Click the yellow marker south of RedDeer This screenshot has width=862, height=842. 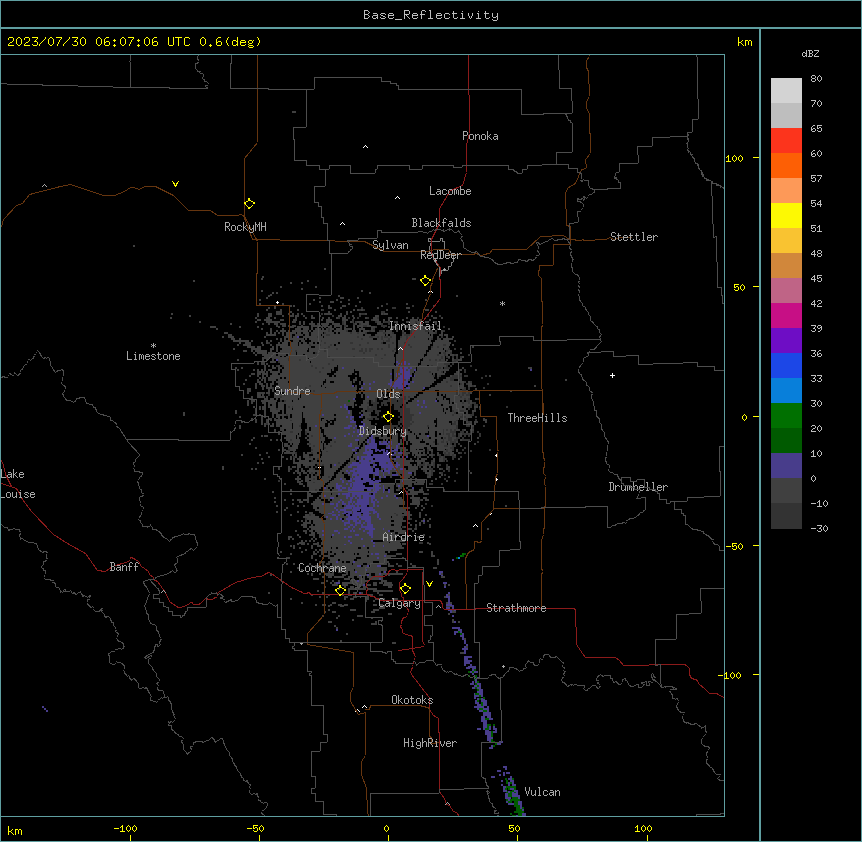pyautogui.click(x=425, y=281)
